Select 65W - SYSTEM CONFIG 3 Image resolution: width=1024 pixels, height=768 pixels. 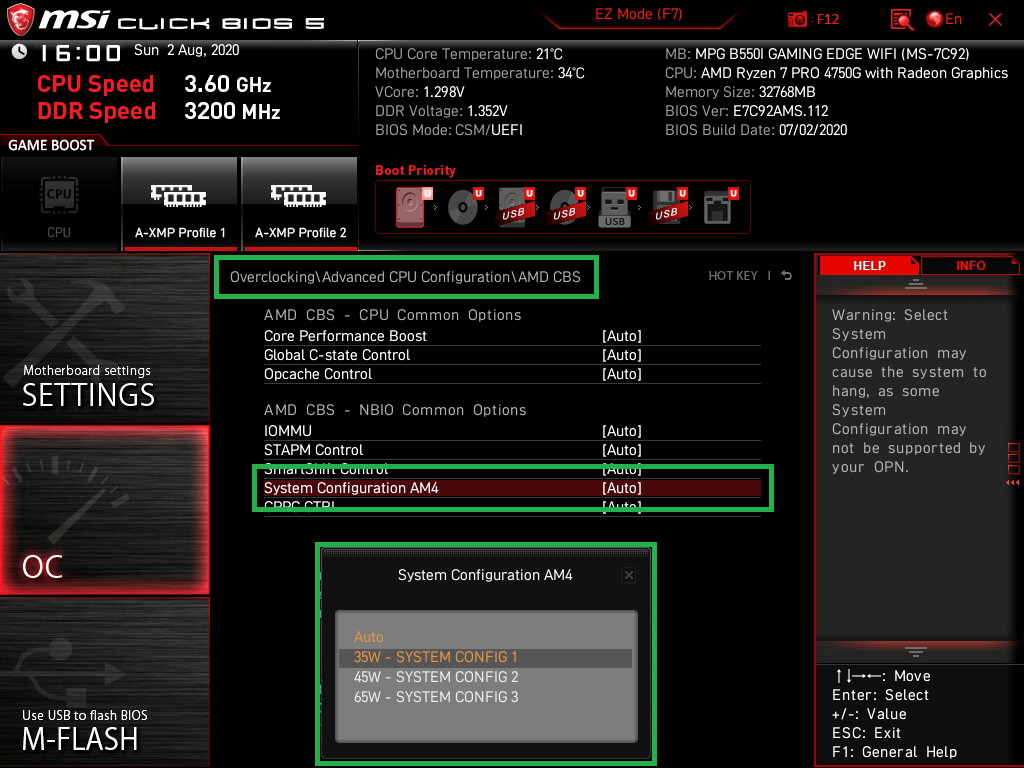pos(485,697)
